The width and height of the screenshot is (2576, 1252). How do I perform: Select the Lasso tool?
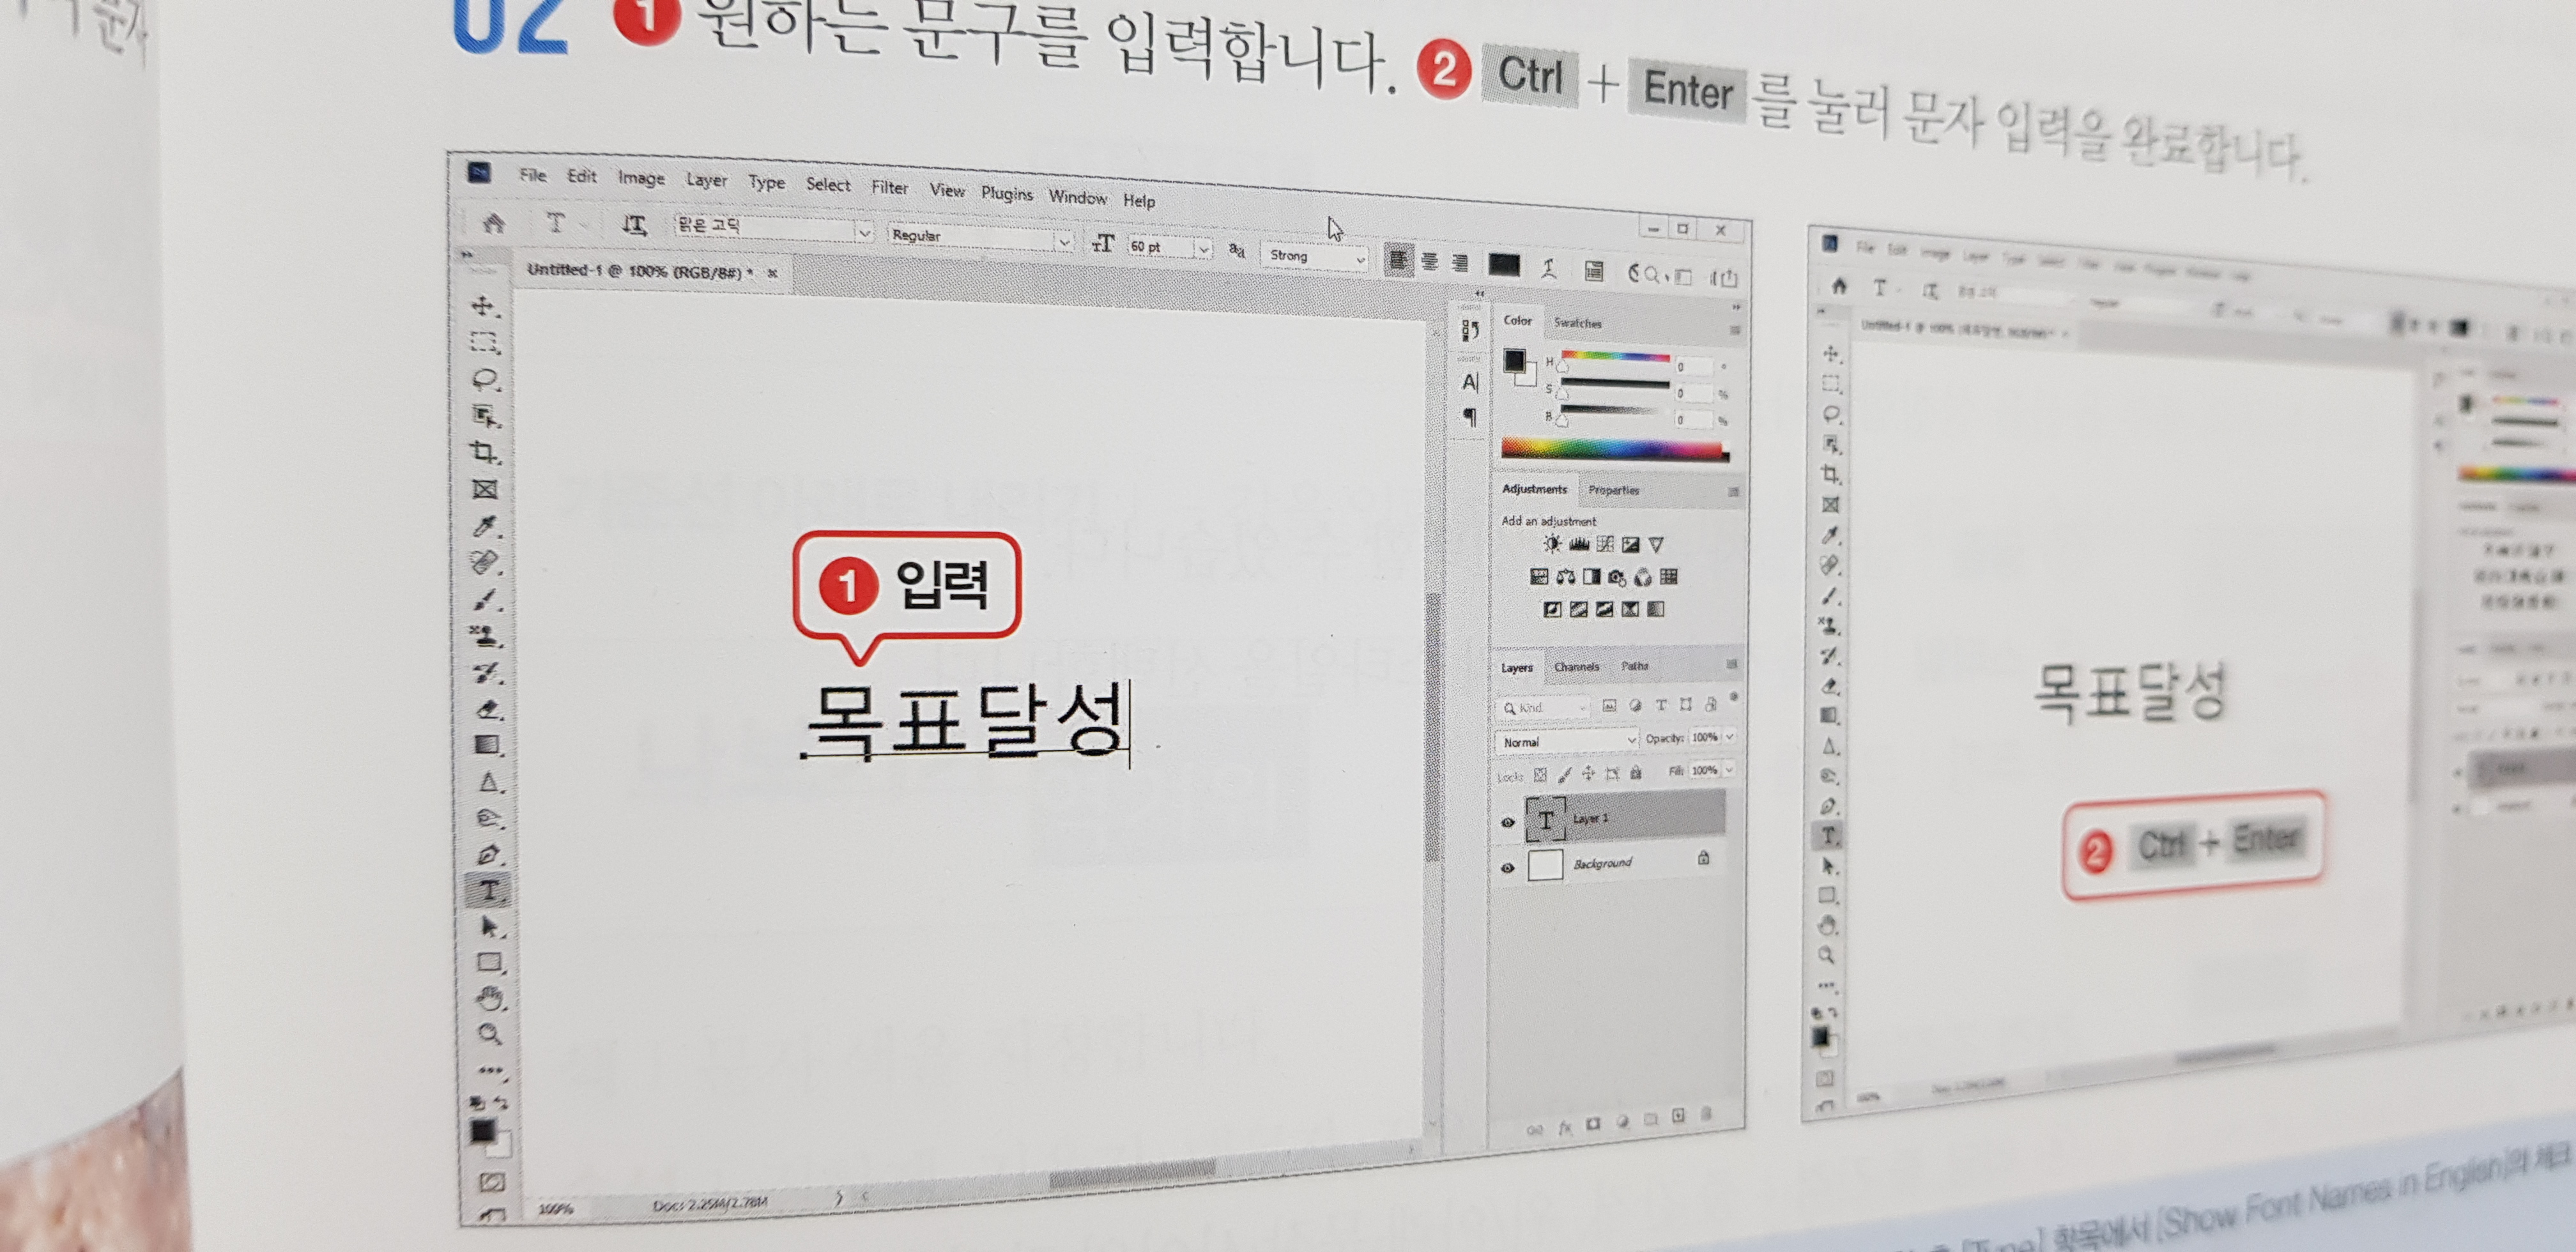485,379
